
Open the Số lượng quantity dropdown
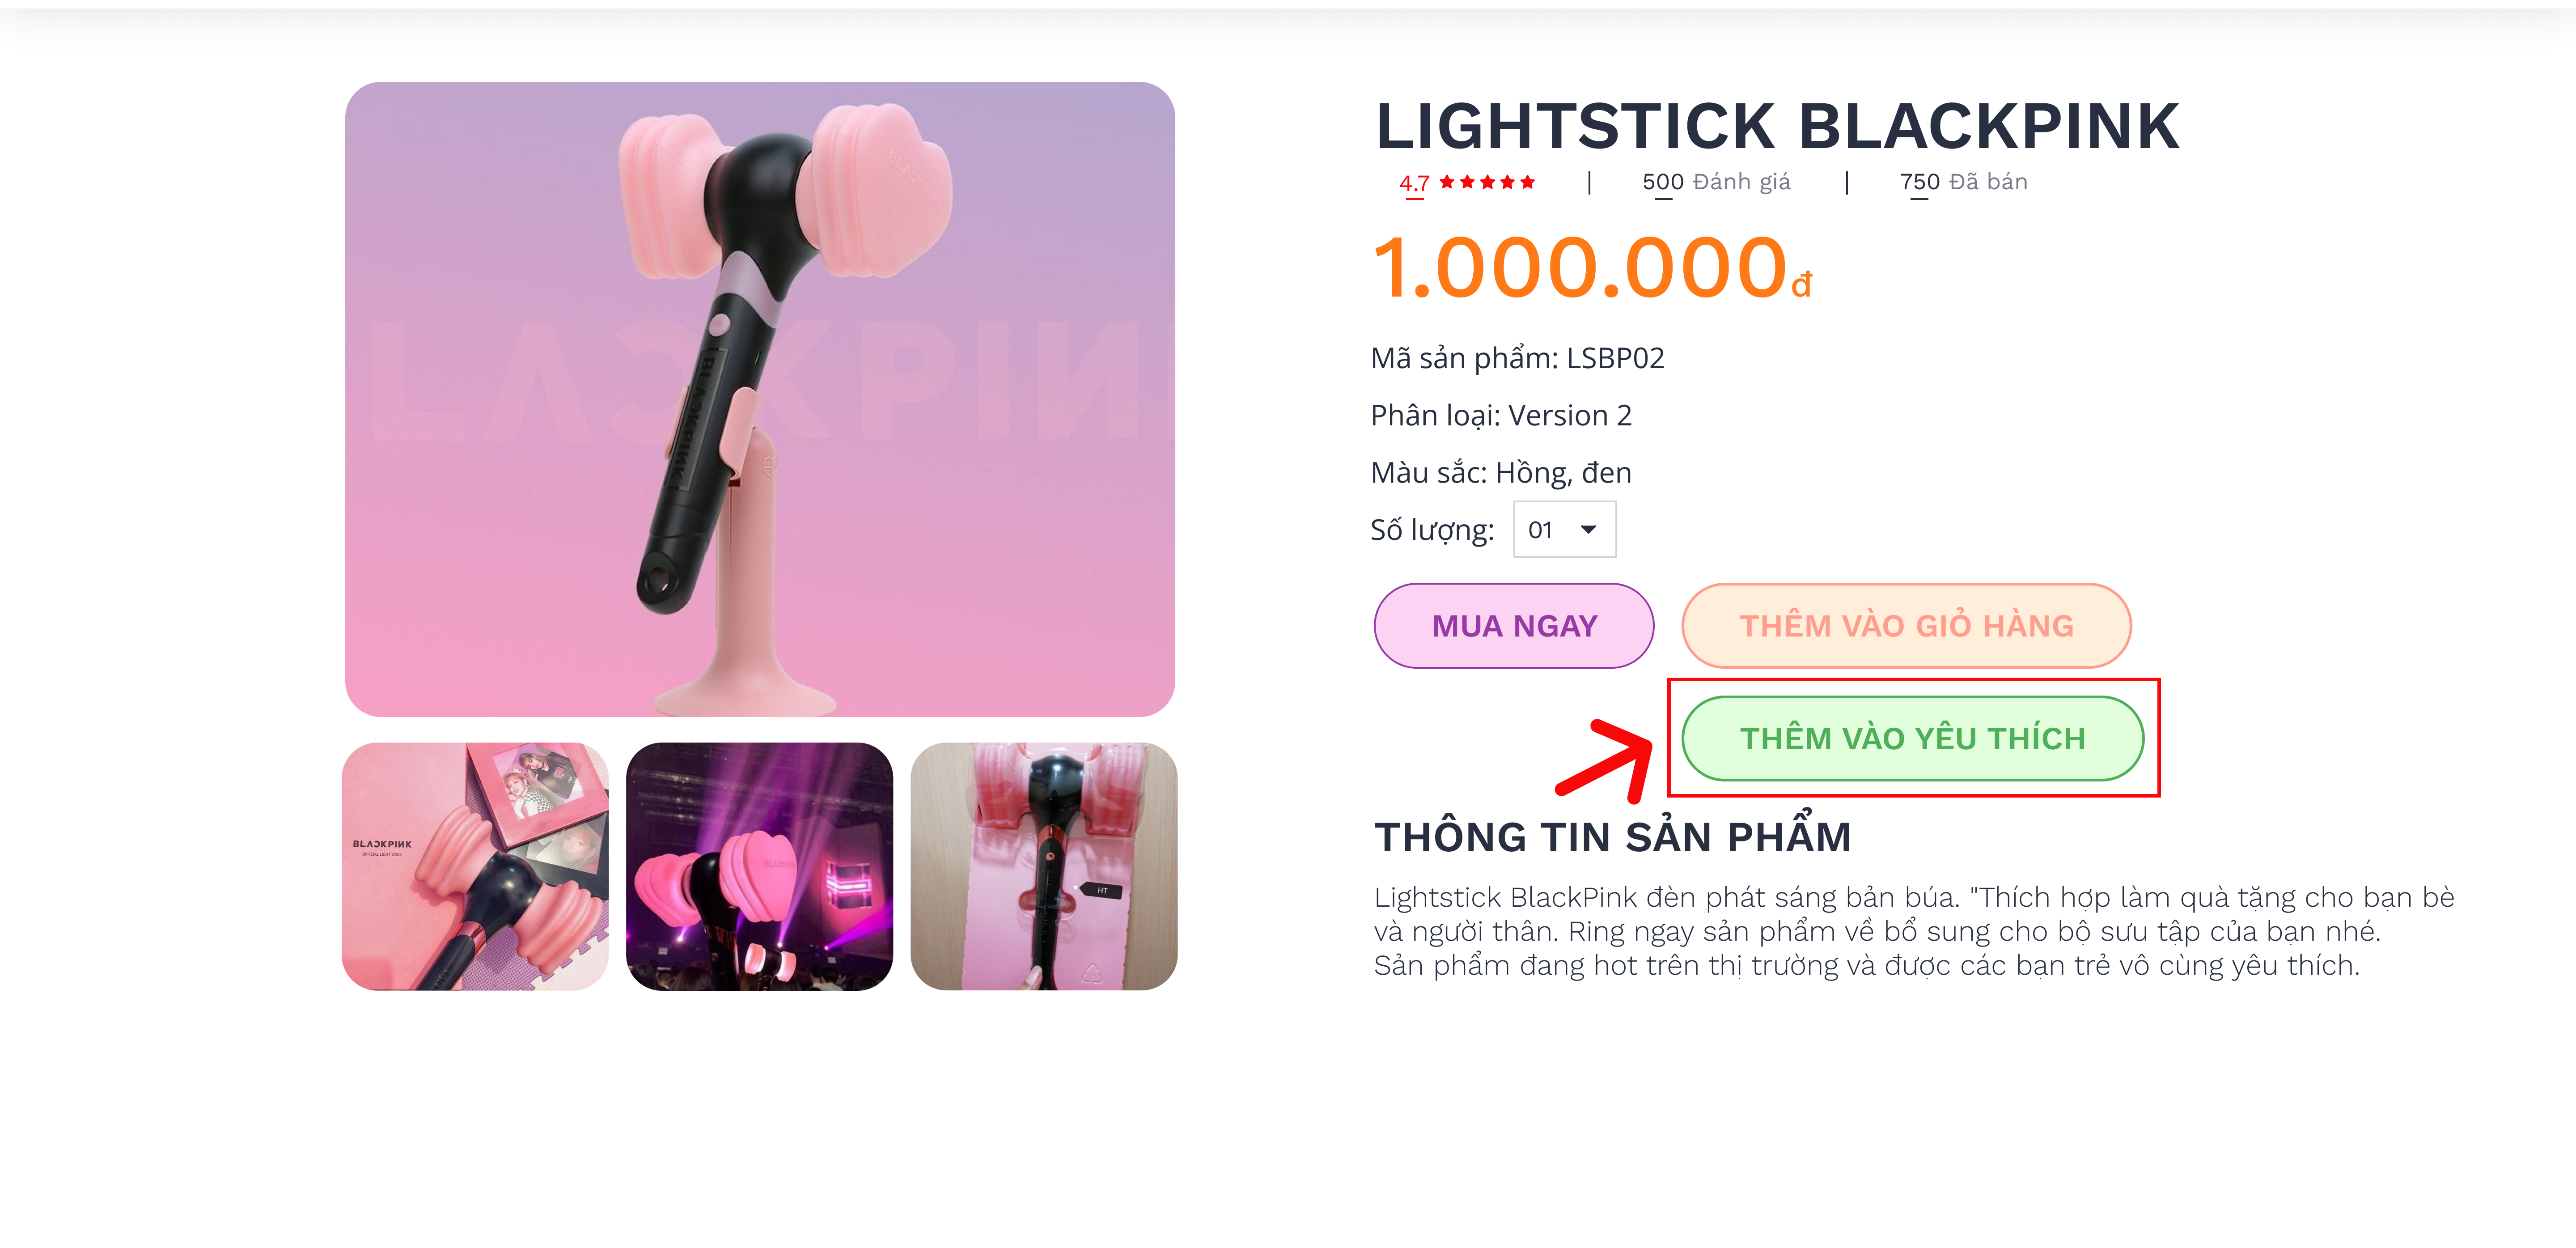pos(1564,530)
